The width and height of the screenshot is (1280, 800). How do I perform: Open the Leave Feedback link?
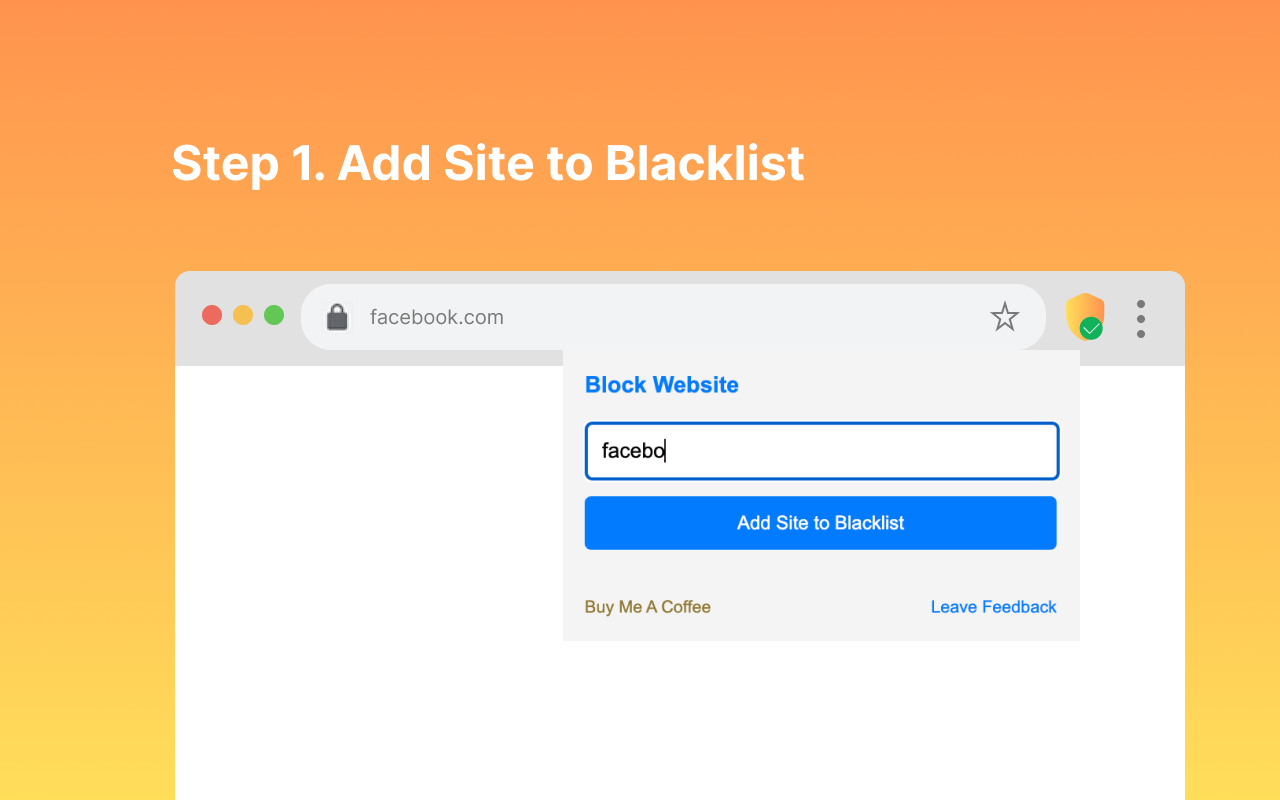tap(993, 607)
